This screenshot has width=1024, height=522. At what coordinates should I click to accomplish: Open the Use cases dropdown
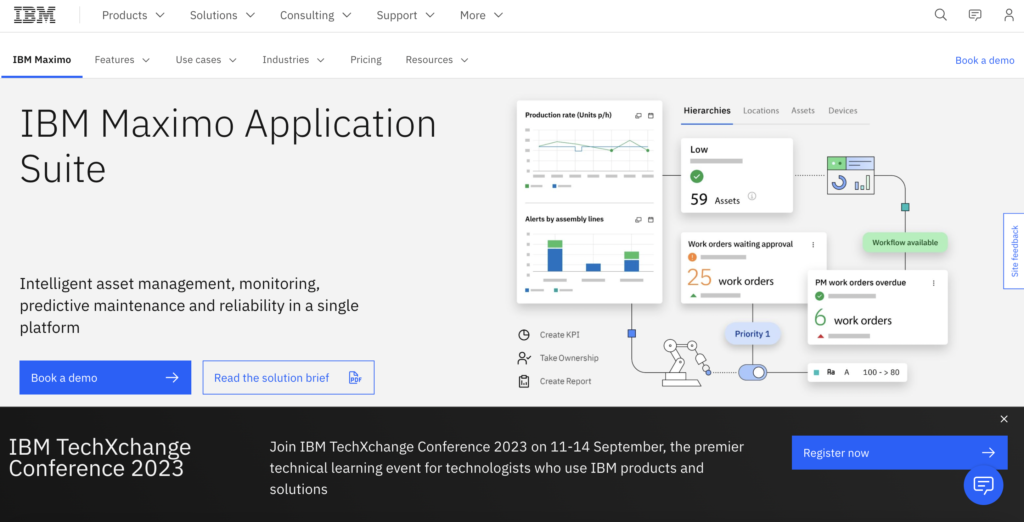point(206,59)
